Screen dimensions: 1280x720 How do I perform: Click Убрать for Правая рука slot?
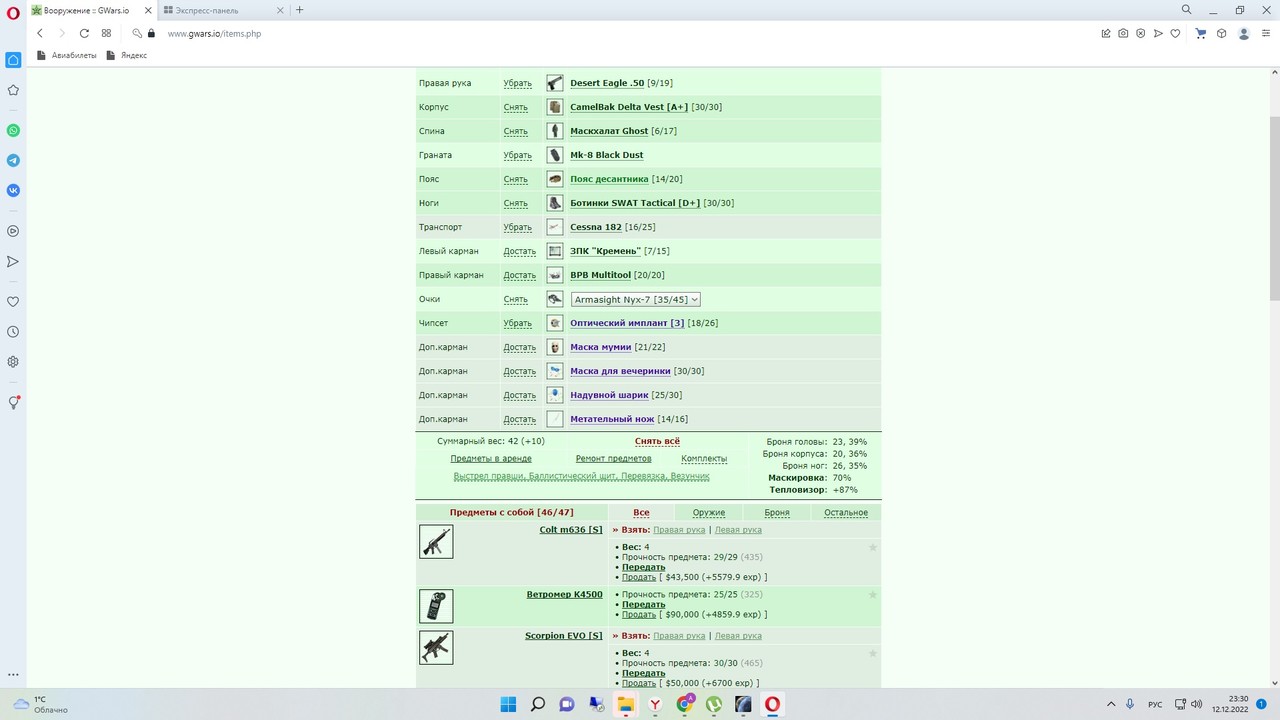(518, 83)
